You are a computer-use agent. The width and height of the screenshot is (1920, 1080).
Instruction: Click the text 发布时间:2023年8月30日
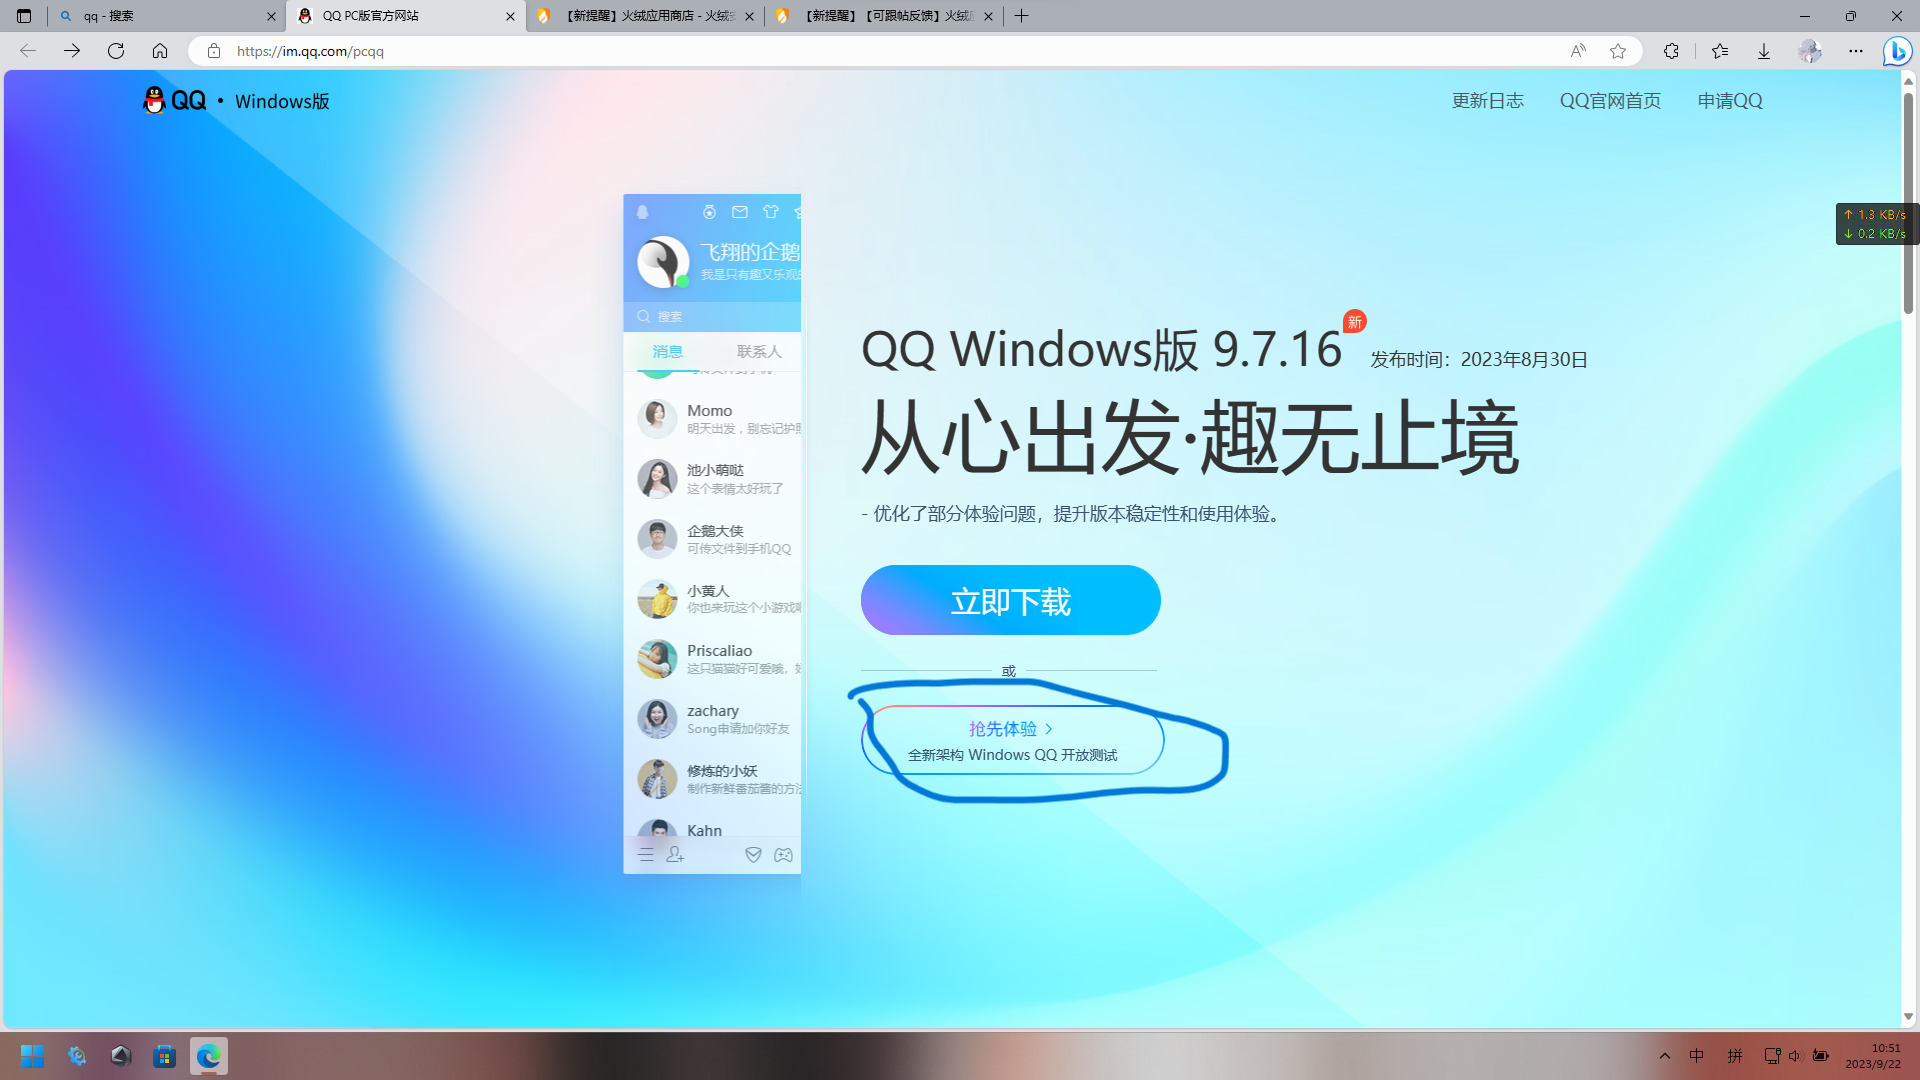click(x=1478, y=360)
